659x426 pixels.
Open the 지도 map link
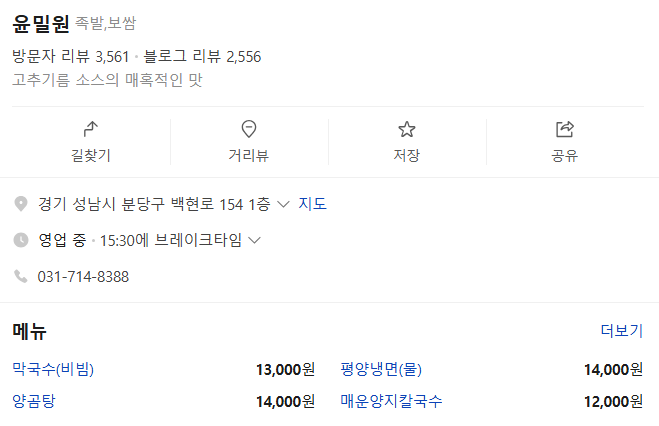(x=312, y=204)
